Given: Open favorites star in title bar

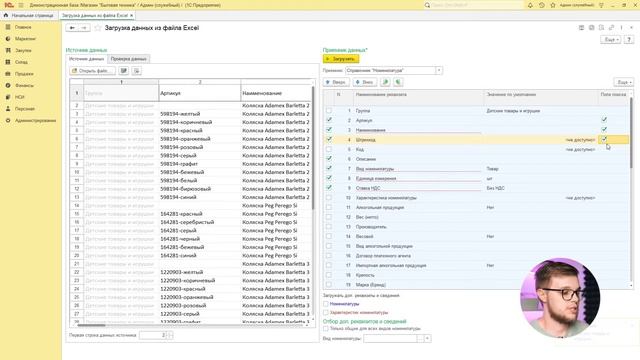Looking at the screenshot, I should click(x=553, y=5).
